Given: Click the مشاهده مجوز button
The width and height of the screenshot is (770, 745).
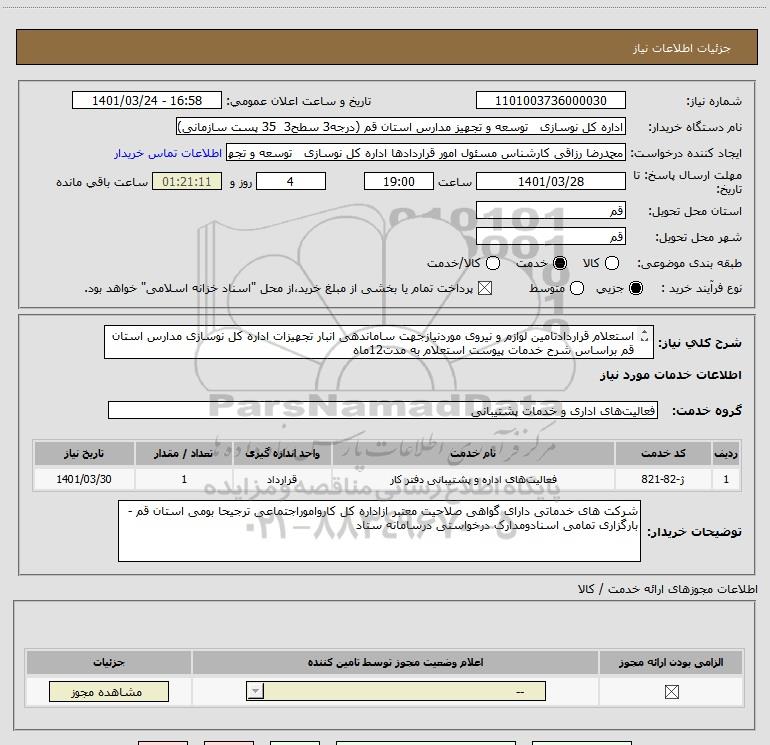Looking at the screenshot, I should [x=109, y=691].
